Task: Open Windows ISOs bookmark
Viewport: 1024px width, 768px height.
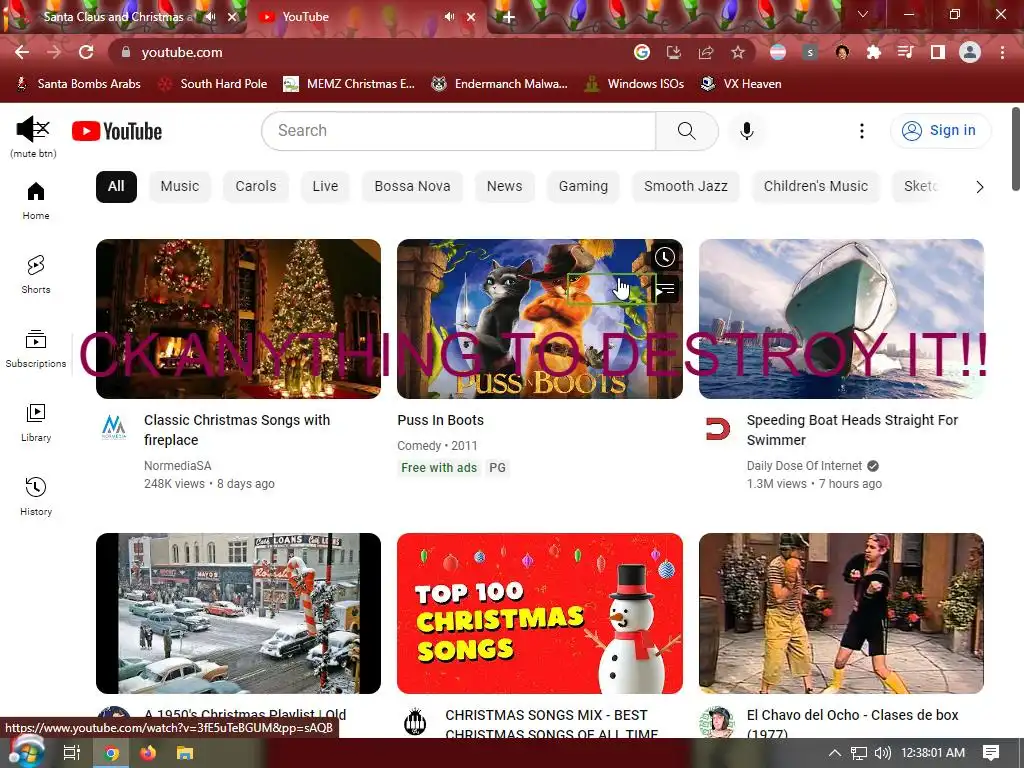Action: pyautogui.click(x=634, y=84)
